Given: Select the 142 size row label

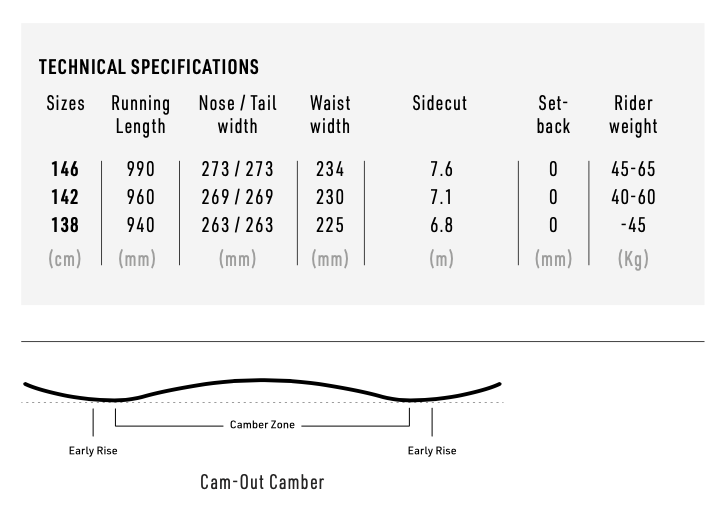Looking at the screenshot, I should [x=65, y=197].
